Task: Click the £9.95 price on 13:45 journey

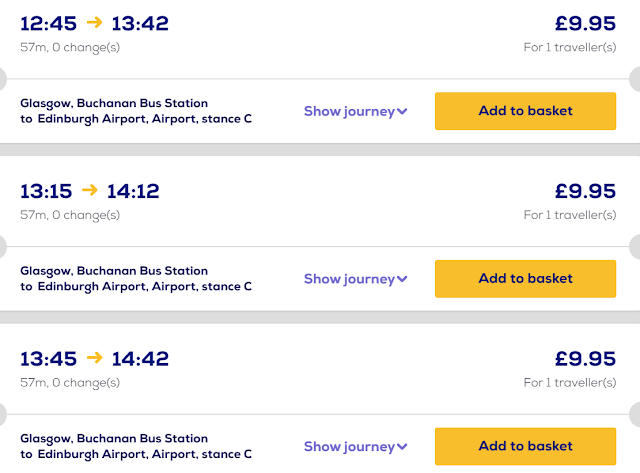Action: 585,358
